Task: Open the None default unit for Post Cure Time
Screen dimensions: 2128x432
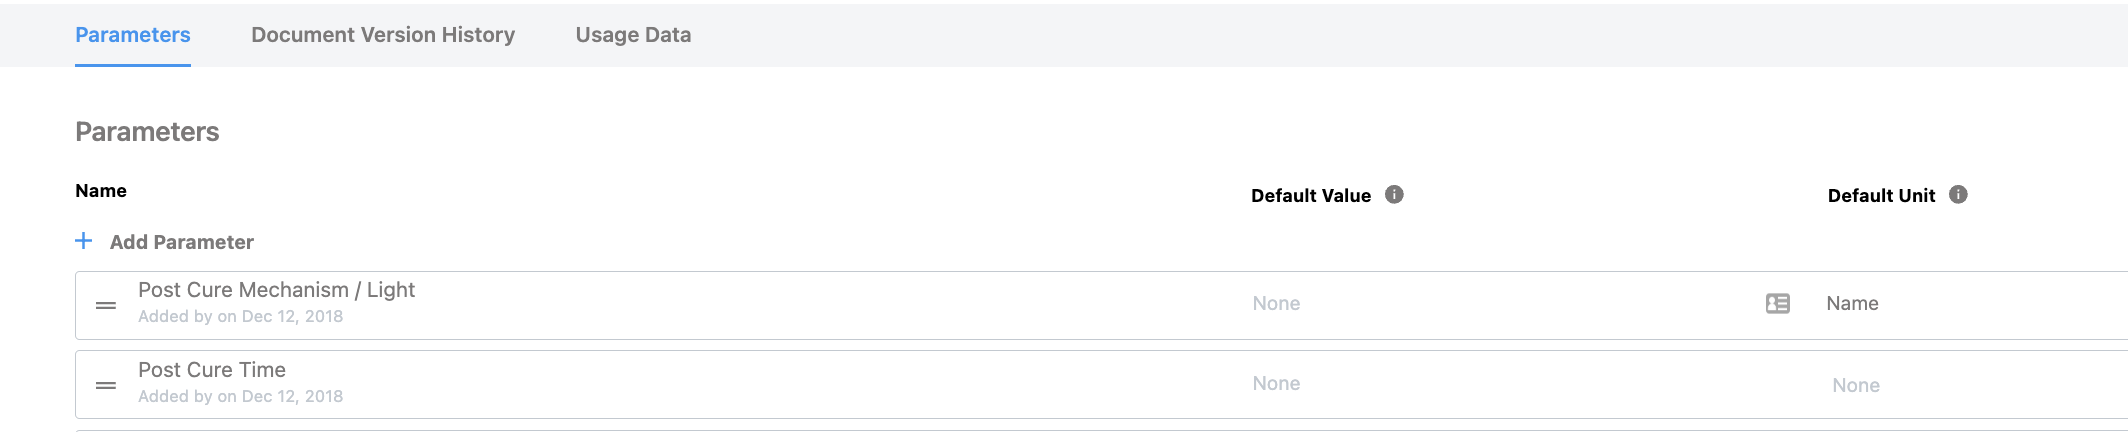Action: coord(1856,385)
